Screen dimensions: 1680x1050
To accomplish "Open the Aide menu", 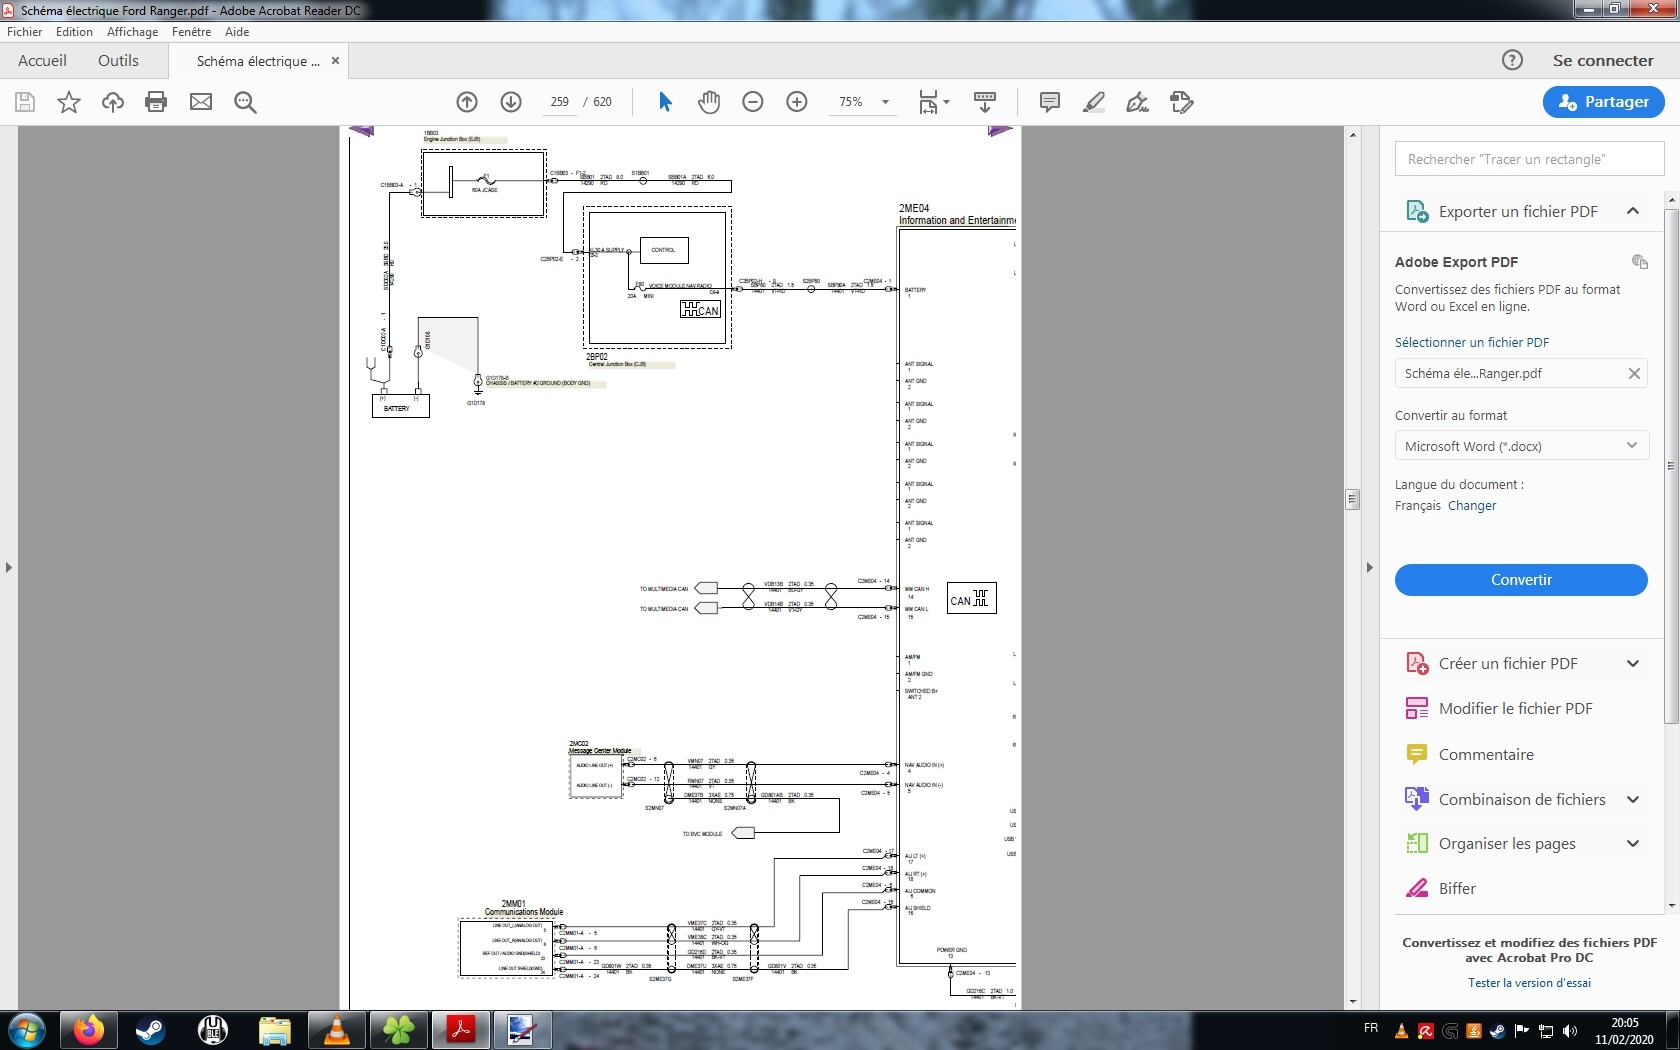I will point(237,32).
